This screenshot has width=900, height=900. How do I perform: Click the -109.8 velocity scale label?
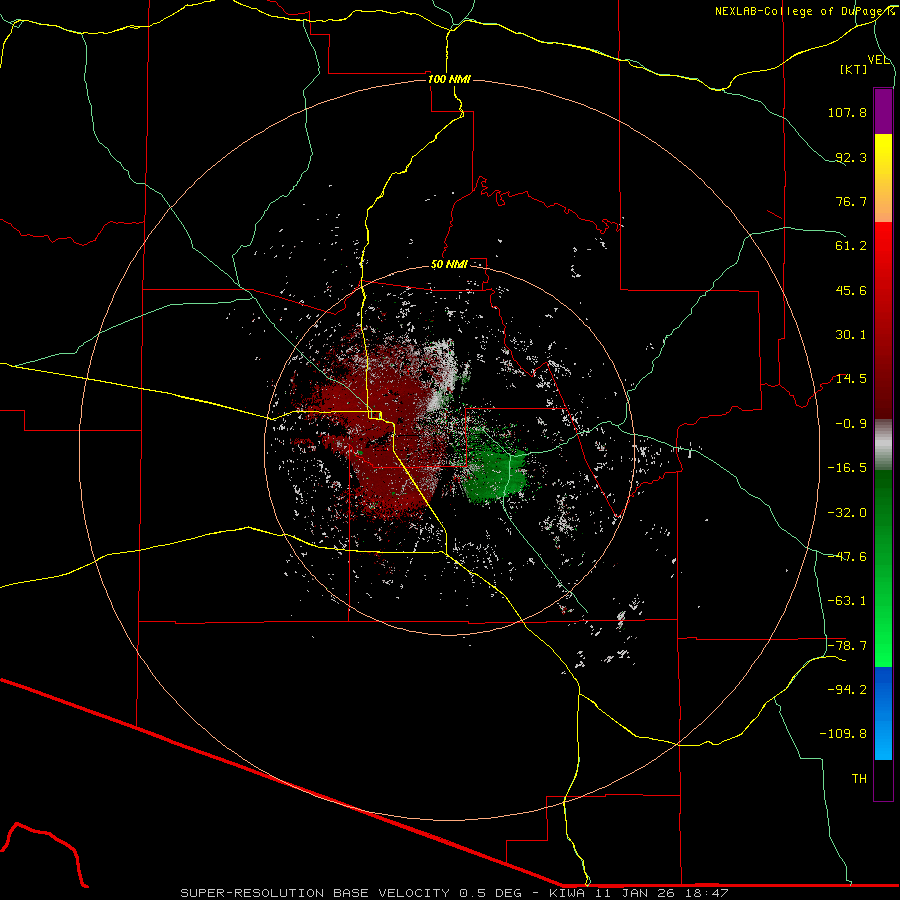click(x=843, y=734)
